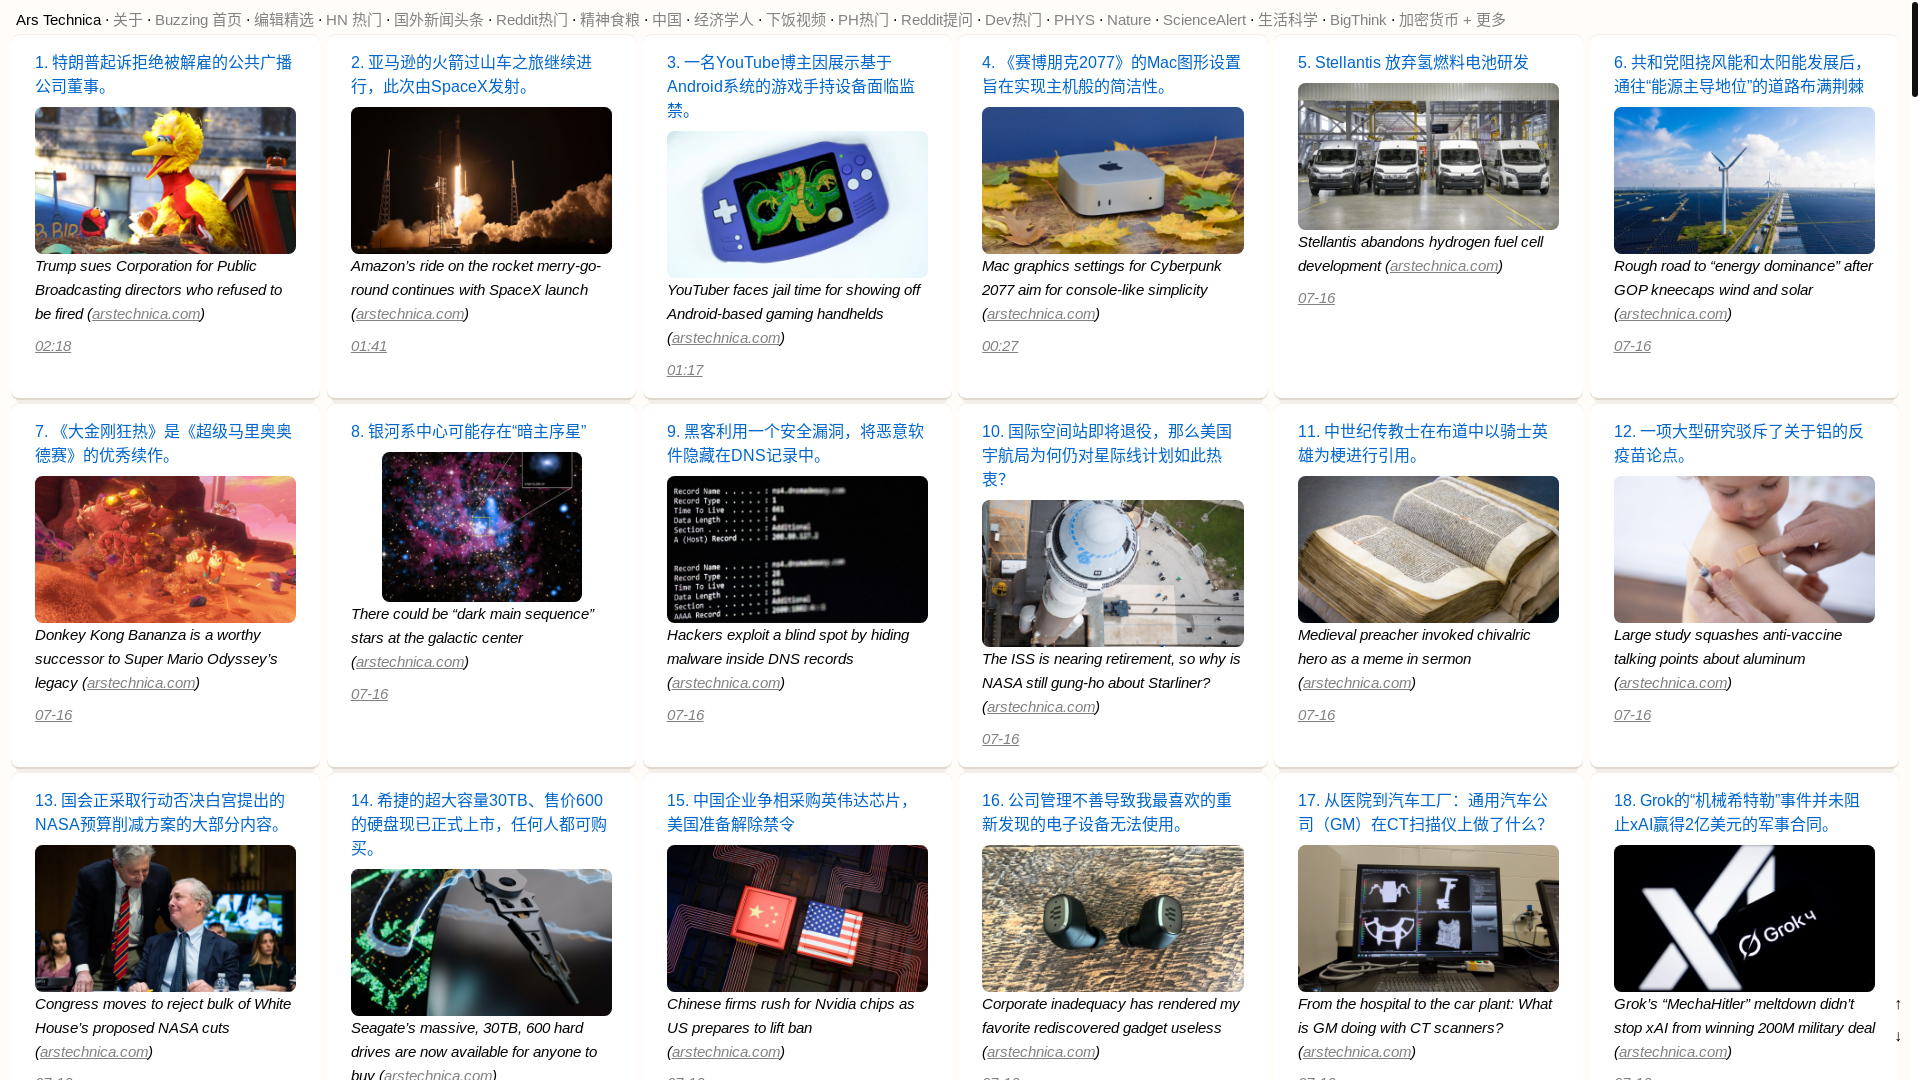
Task: Open the Ars Technica nav item
Action: tap(58, 19)
